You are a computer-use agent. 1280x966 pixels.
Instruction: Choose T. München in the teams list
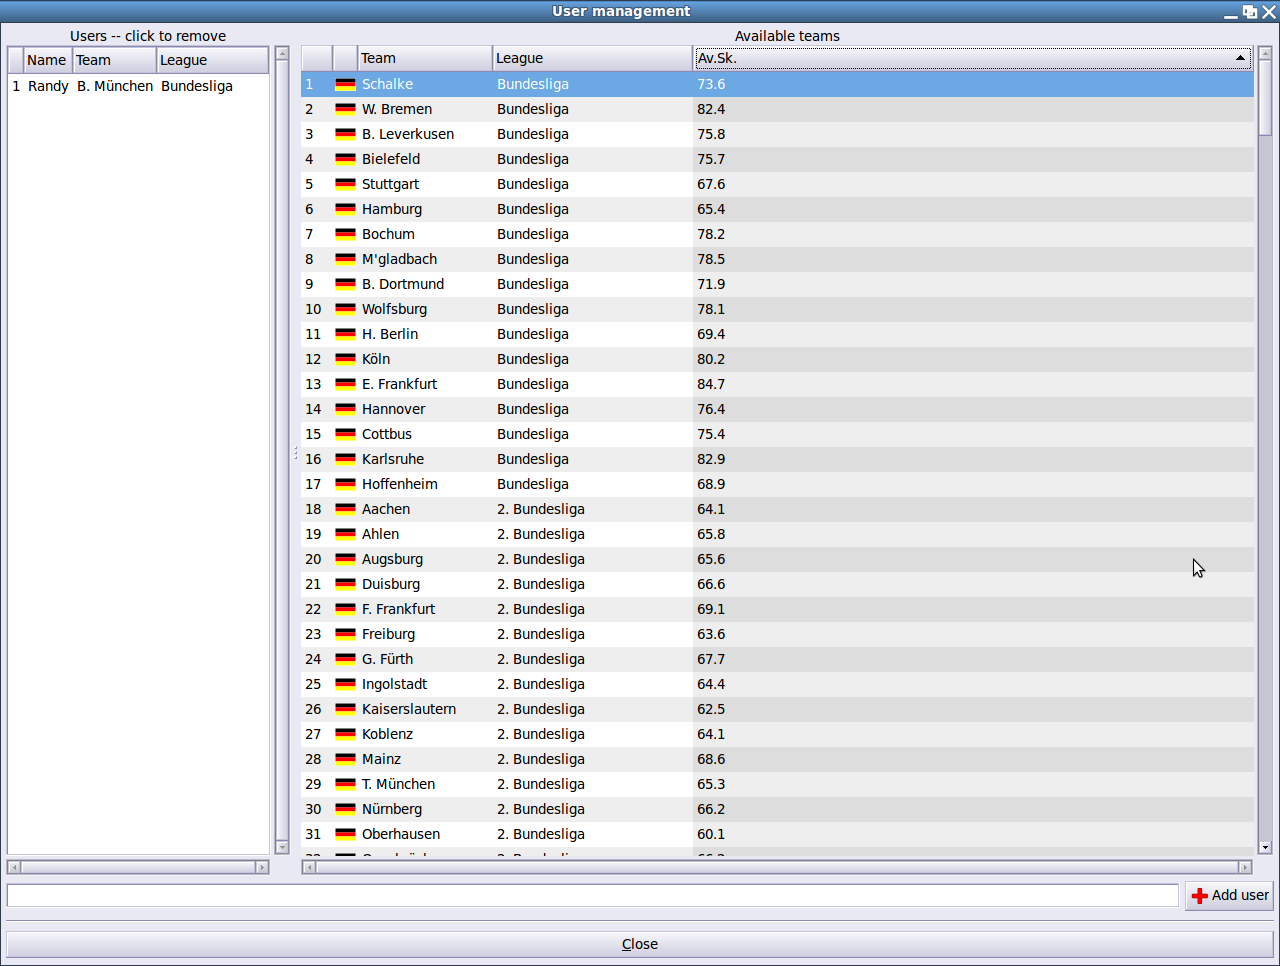point(777,784)
